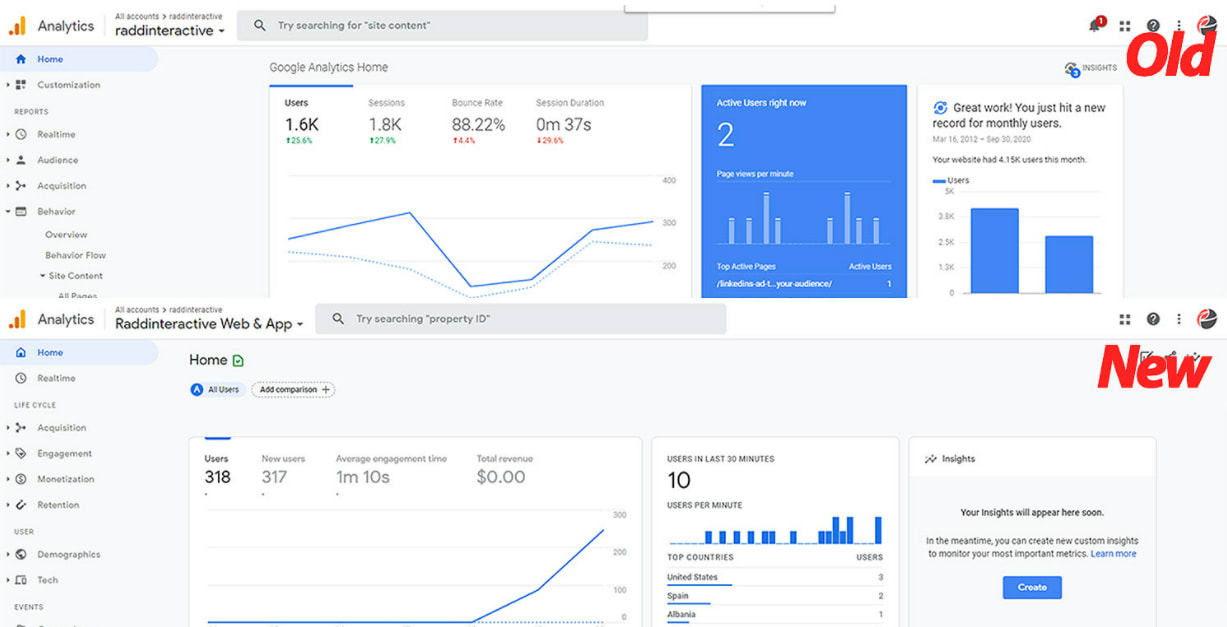Switch to the New users metric tab
This screenshot has height=627, width=1227.
tap(284, 472)
